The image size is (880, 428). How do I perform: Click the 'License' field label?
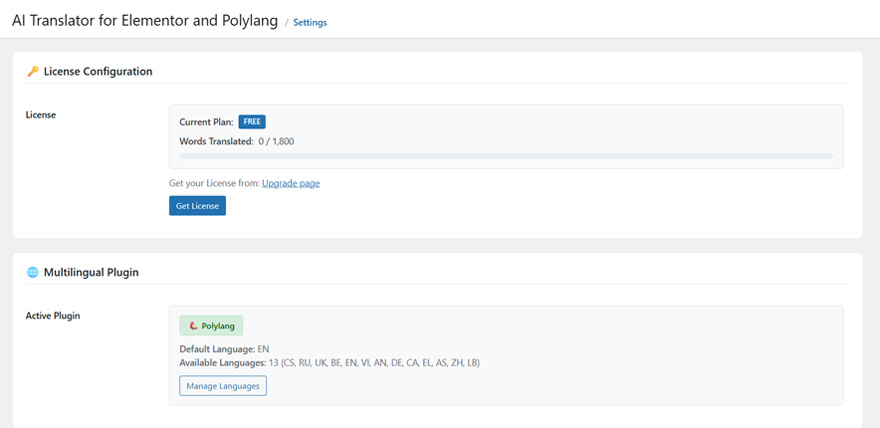[41, 114]
